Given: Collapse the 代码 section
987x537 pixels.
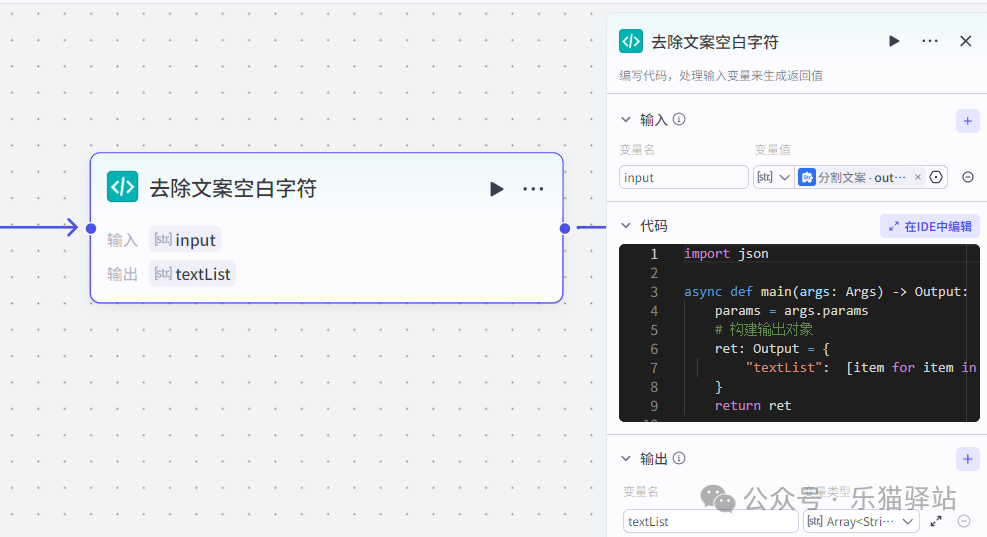Looking at the screenshot, I should tap(627, 226).
